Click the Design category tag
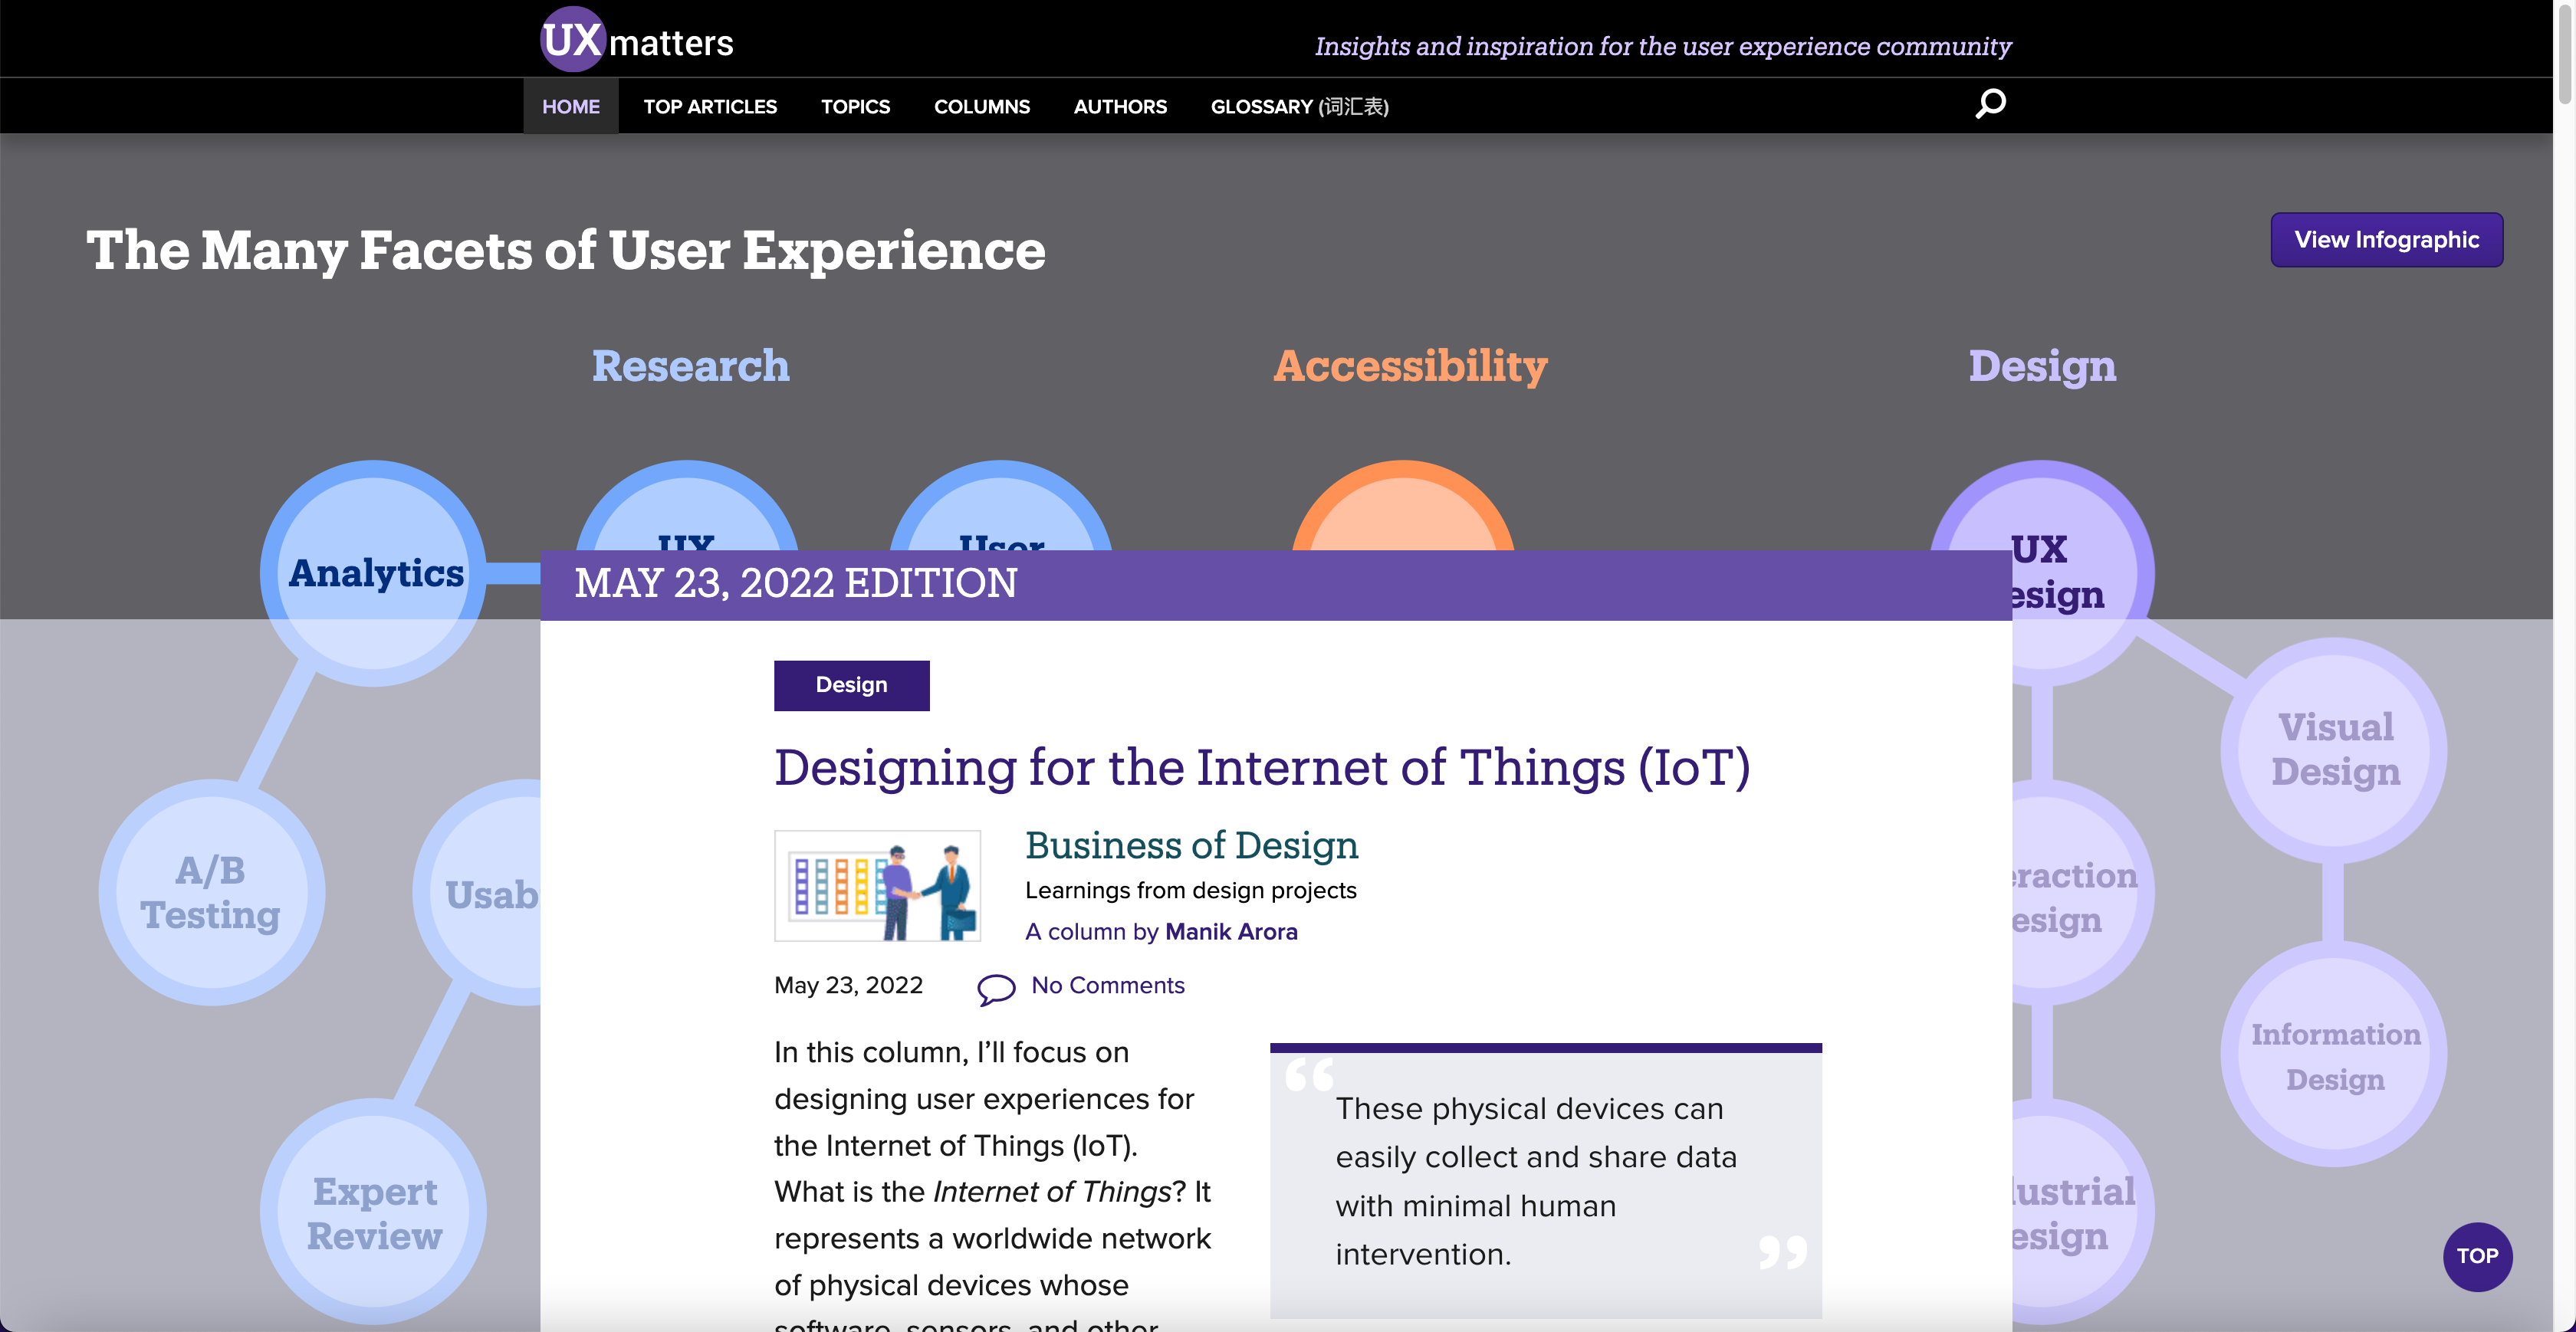 pos(851,685)
